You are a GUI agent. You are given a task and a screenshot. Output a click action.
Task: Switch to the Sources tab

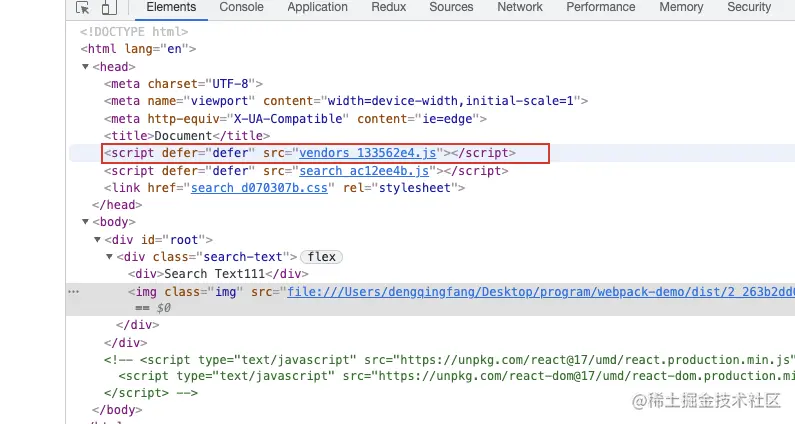[x=451, y=7]
